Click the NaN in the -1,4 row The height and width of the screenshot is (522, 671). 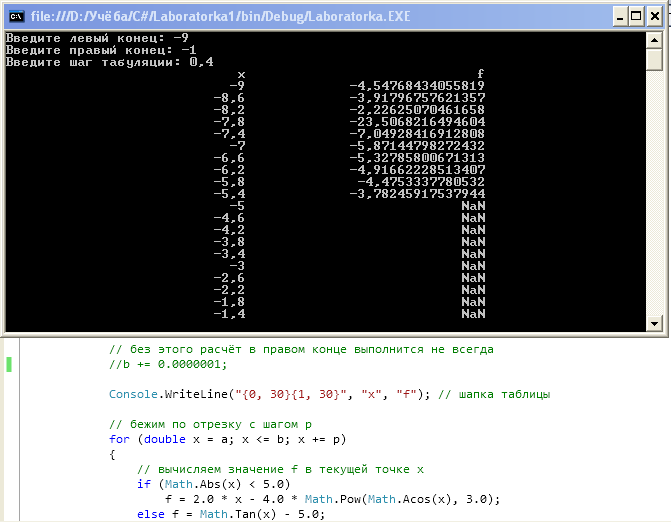(473, 314)
